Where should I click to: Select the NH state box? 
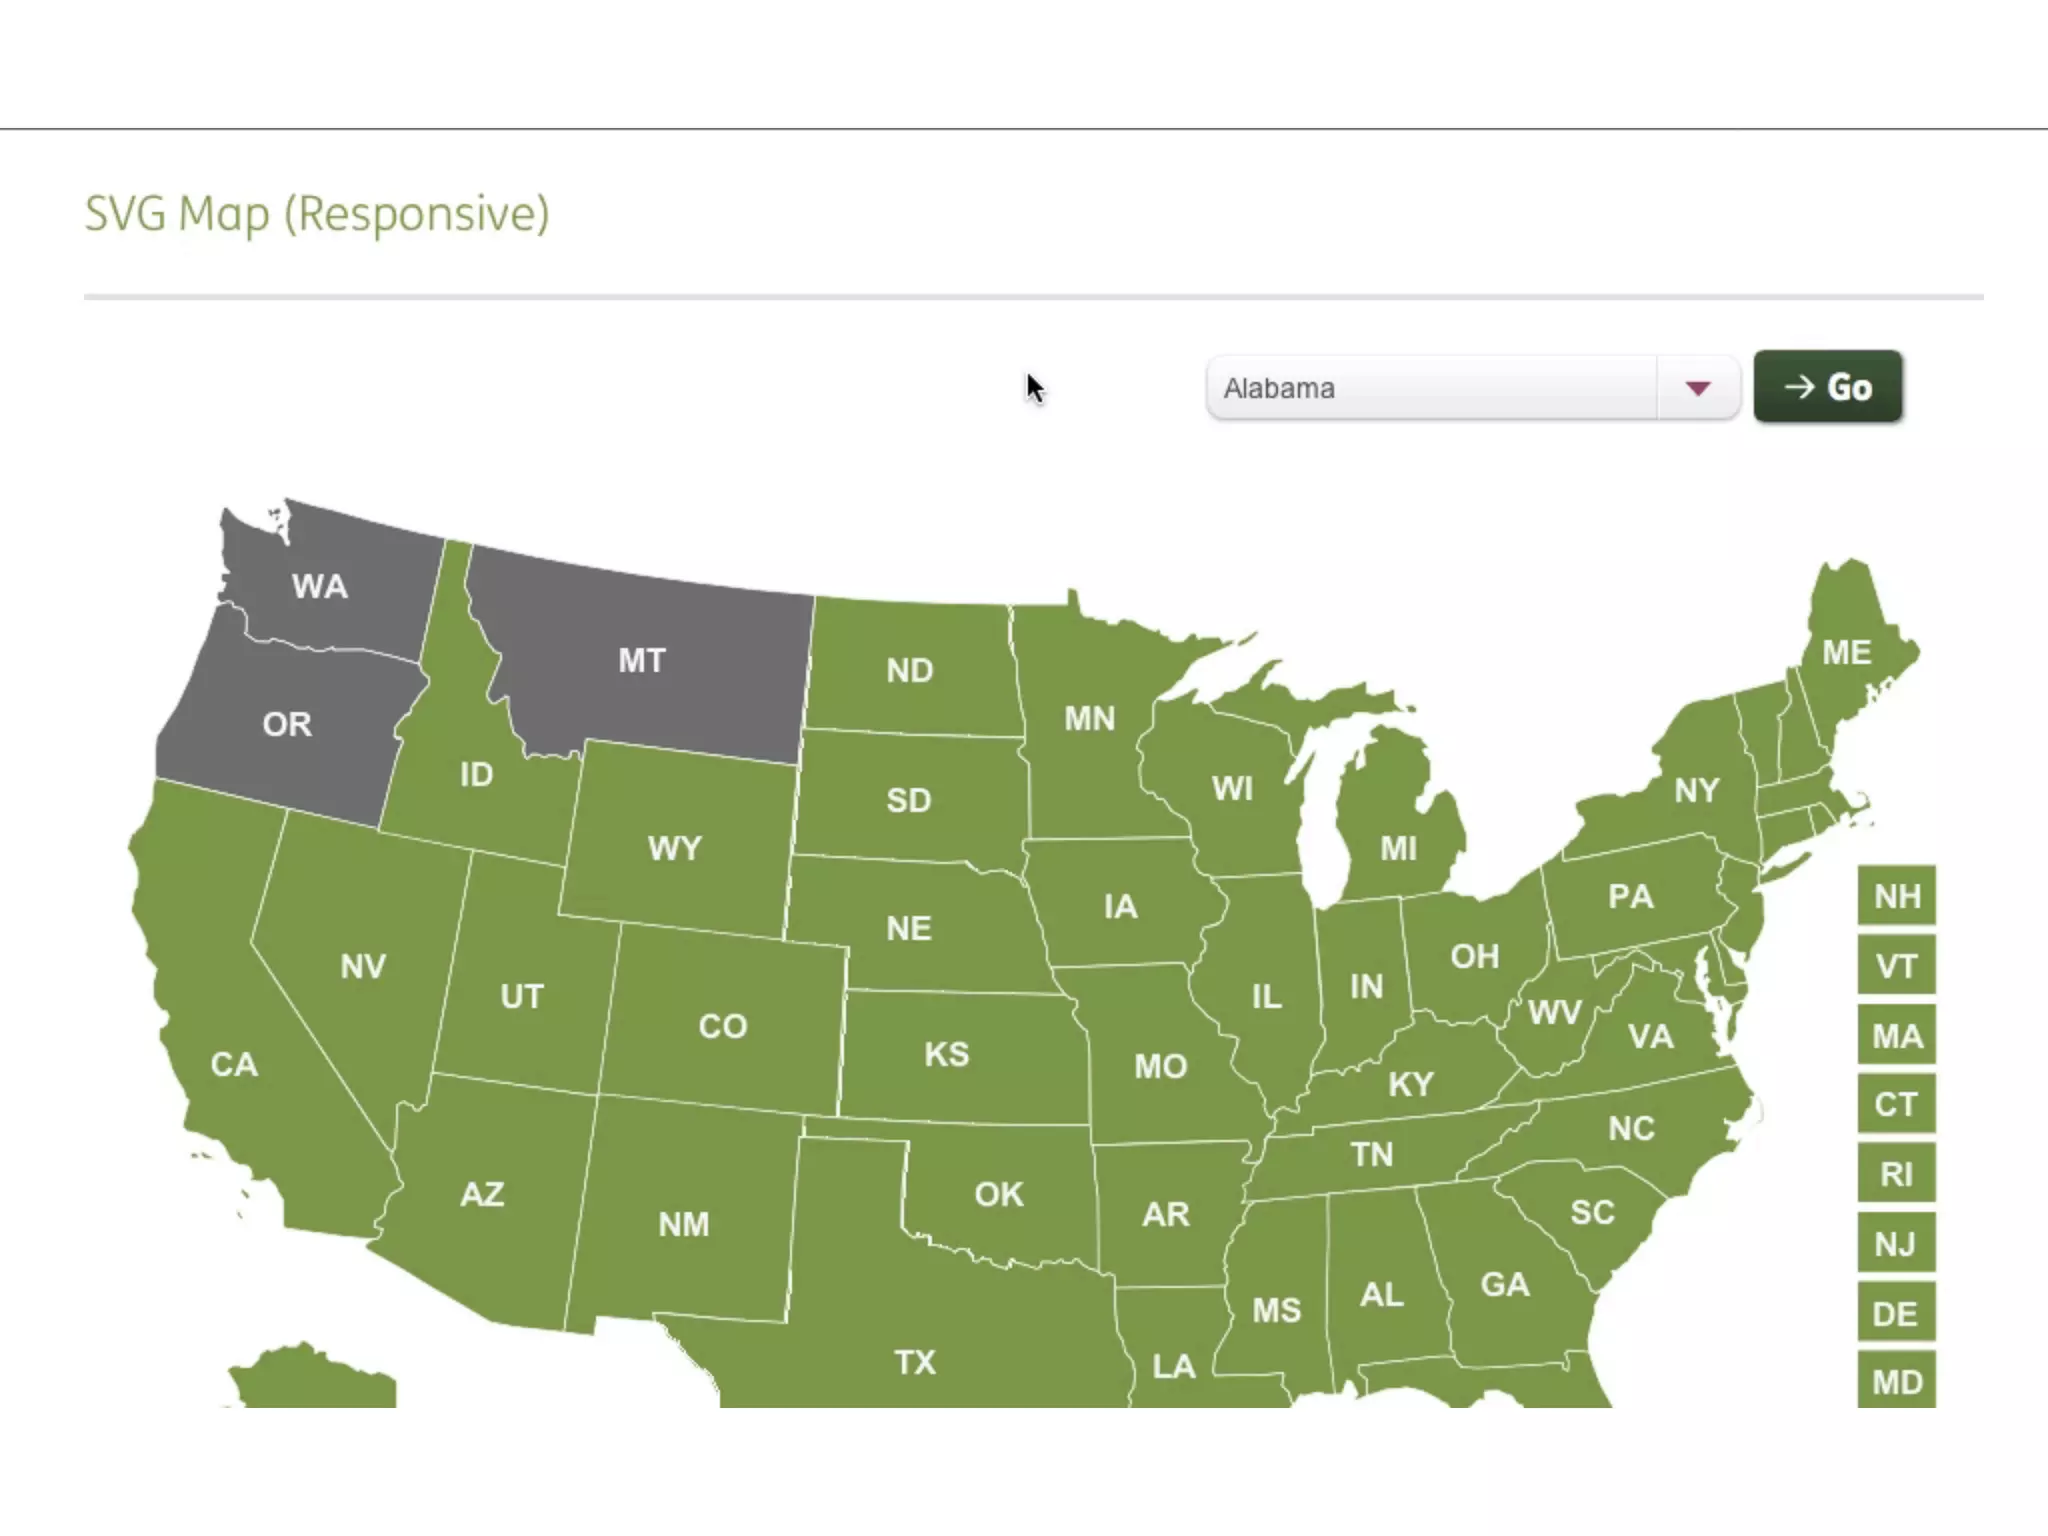pyautogui.click(x=1896, y=896)
